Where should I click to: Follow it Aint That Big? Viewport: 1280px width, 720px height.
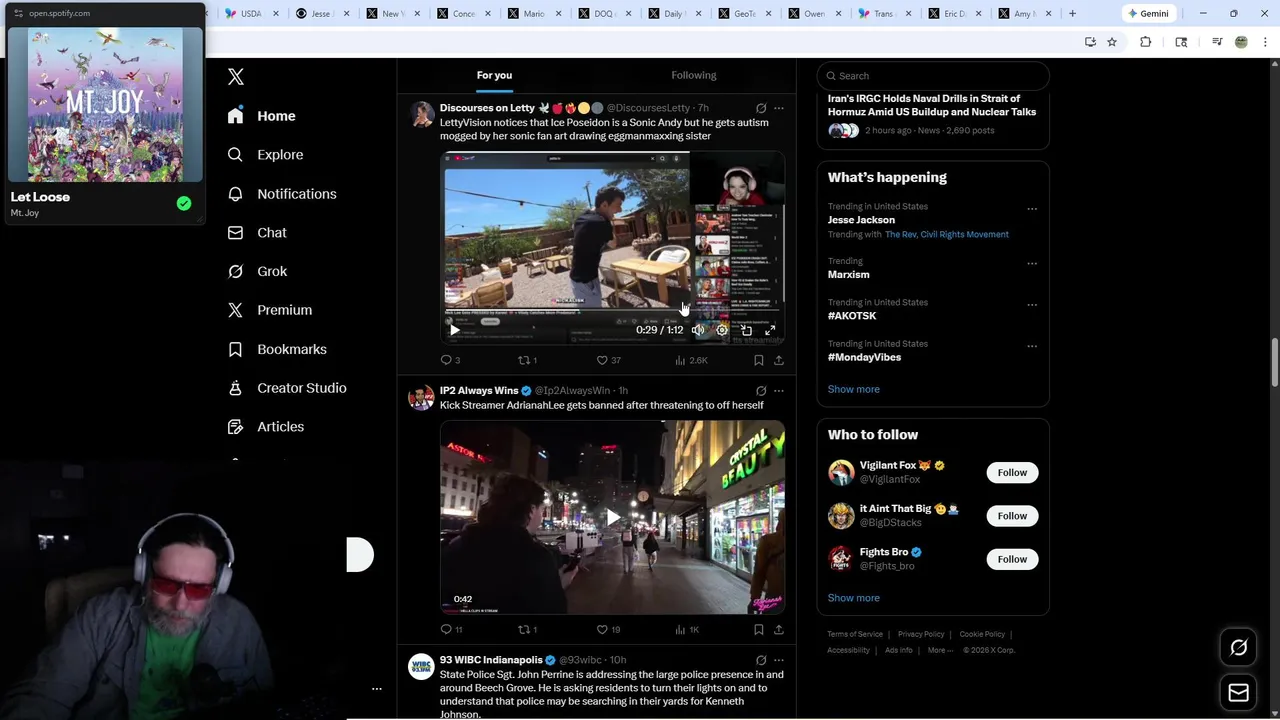(x=1012, y=516)
